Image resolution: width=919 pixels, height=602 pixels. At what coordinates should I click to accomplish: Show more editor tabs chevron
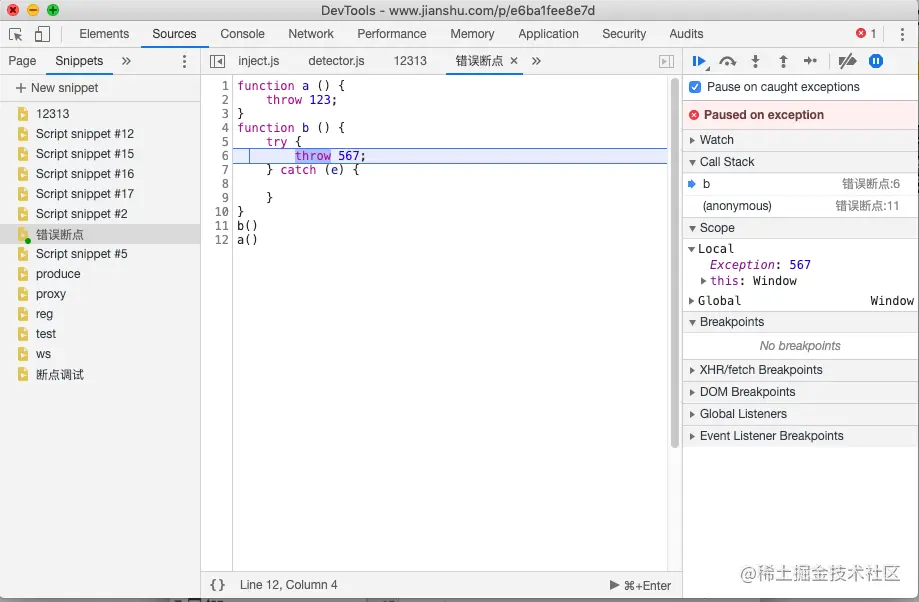pyautogui.click(x=536, y=61)
